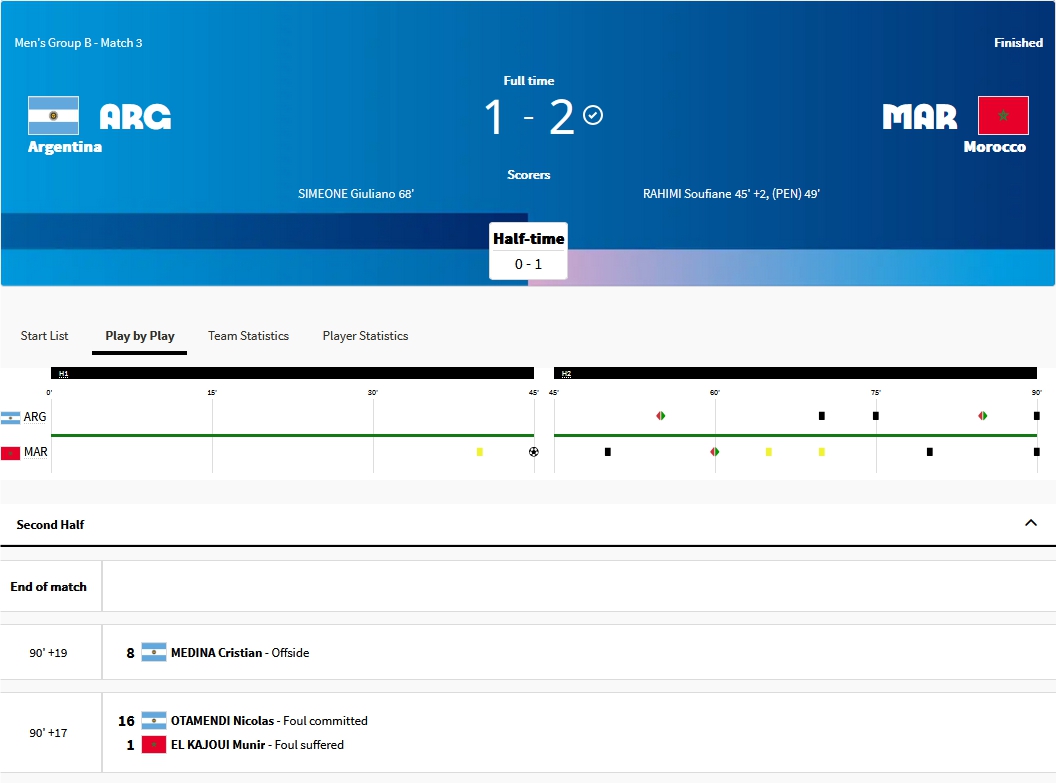Open the Team Statistics tab
The height and width of the screenshot is (783, 1056).
(248, 336)
